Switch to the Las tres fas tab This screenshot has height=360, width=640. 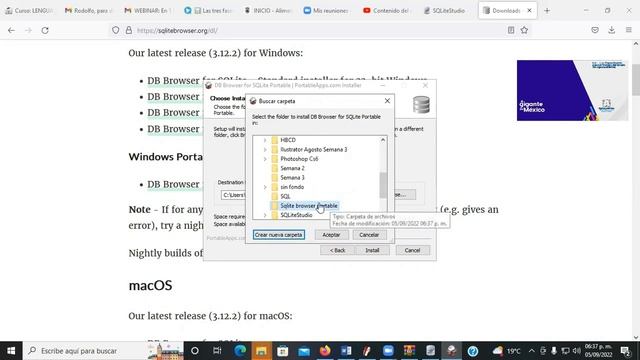pos(208,11)
